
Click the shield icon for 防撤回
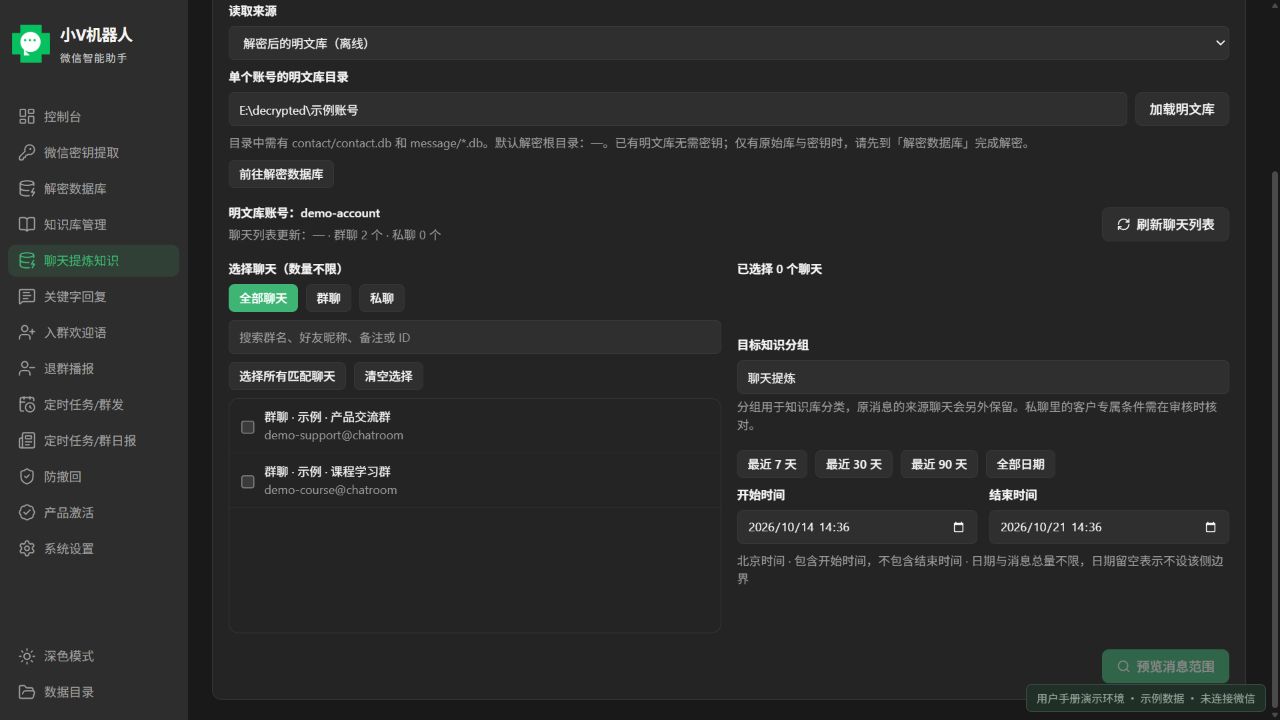tap(27, 477)
